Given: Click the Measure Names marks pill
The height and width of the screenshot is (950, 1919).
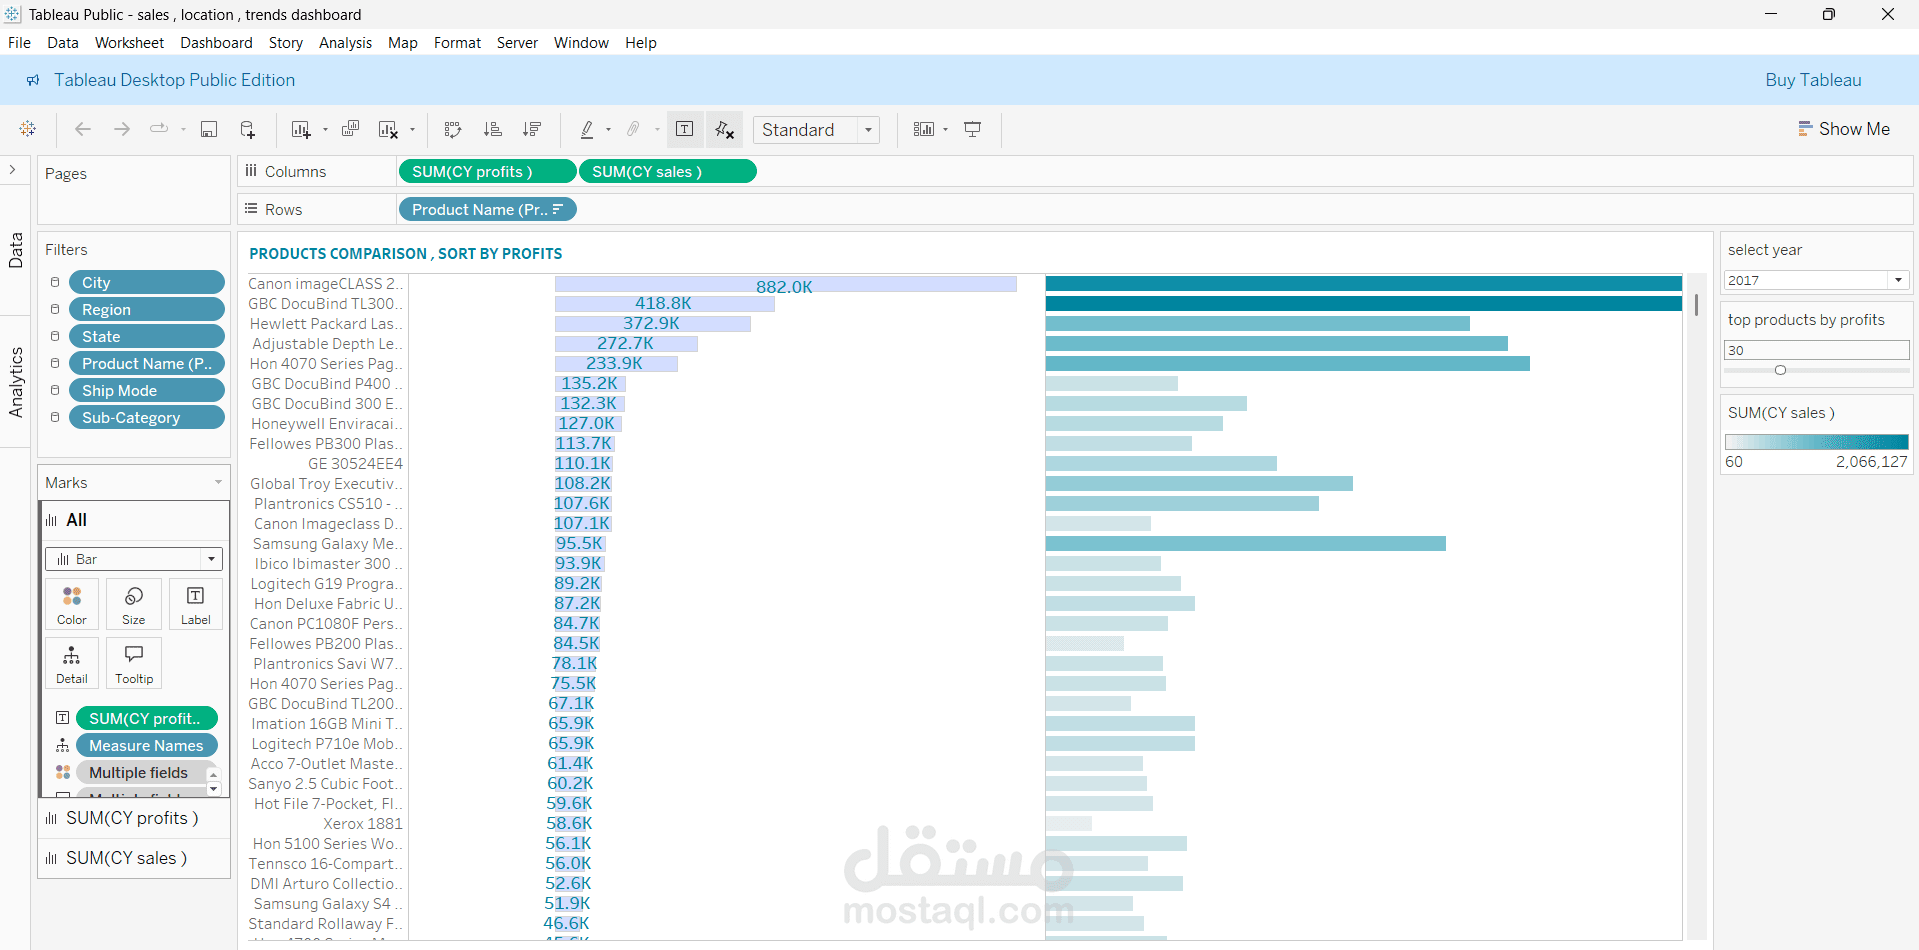Looking at the screenshot, I should pyautogui.click(x=146, y=746).
